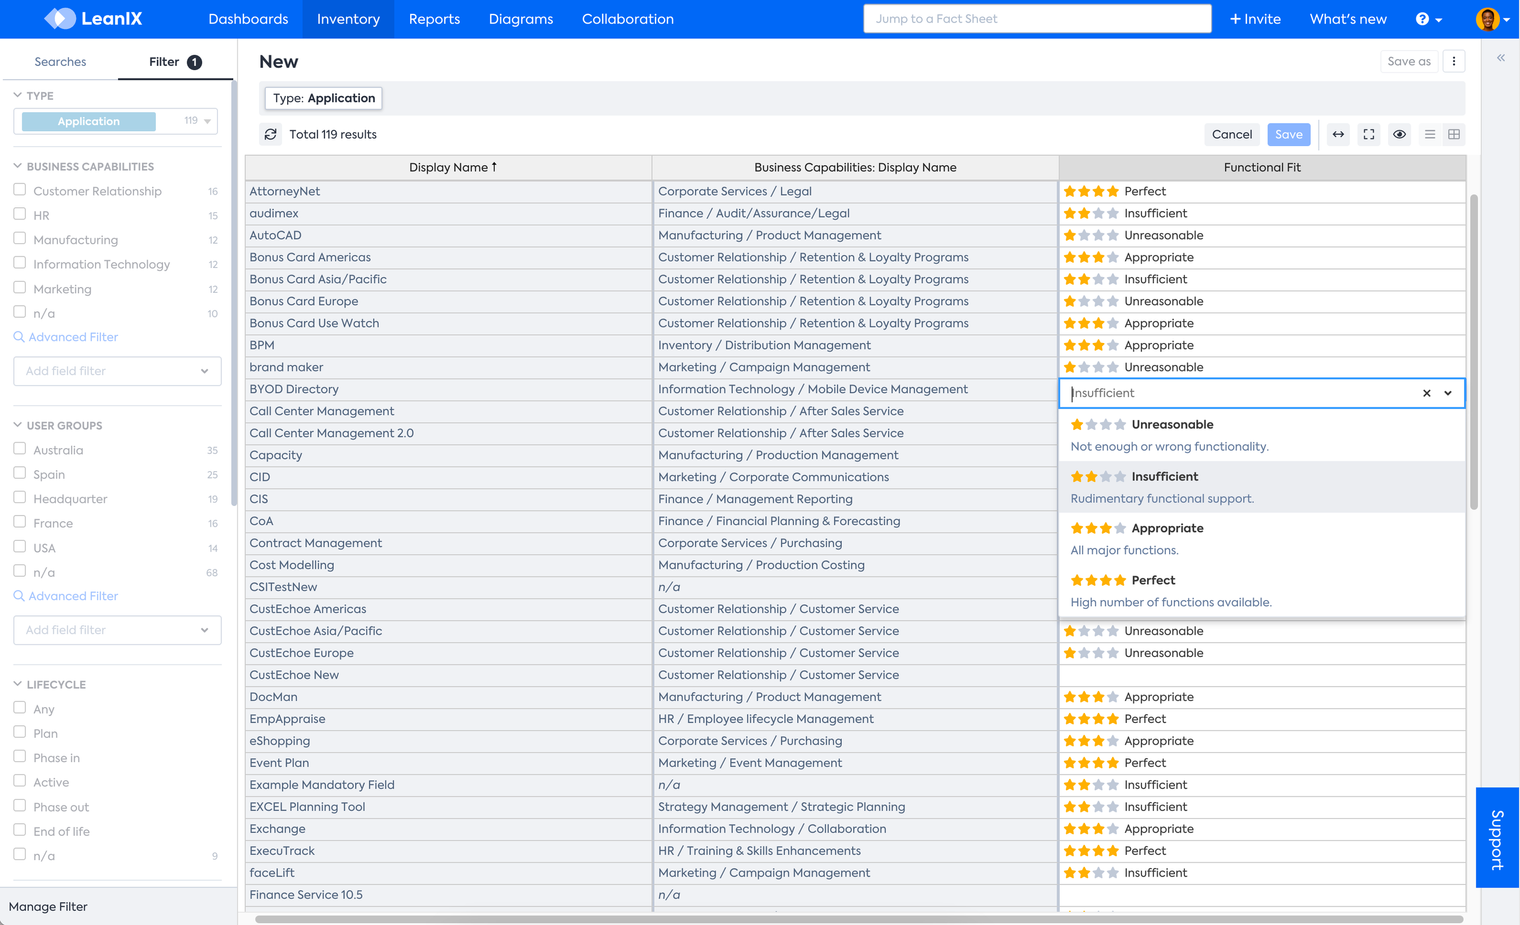Switch to the Searches tab
The width and height of the screenshot is (1520, 925).
coord(60,62)
